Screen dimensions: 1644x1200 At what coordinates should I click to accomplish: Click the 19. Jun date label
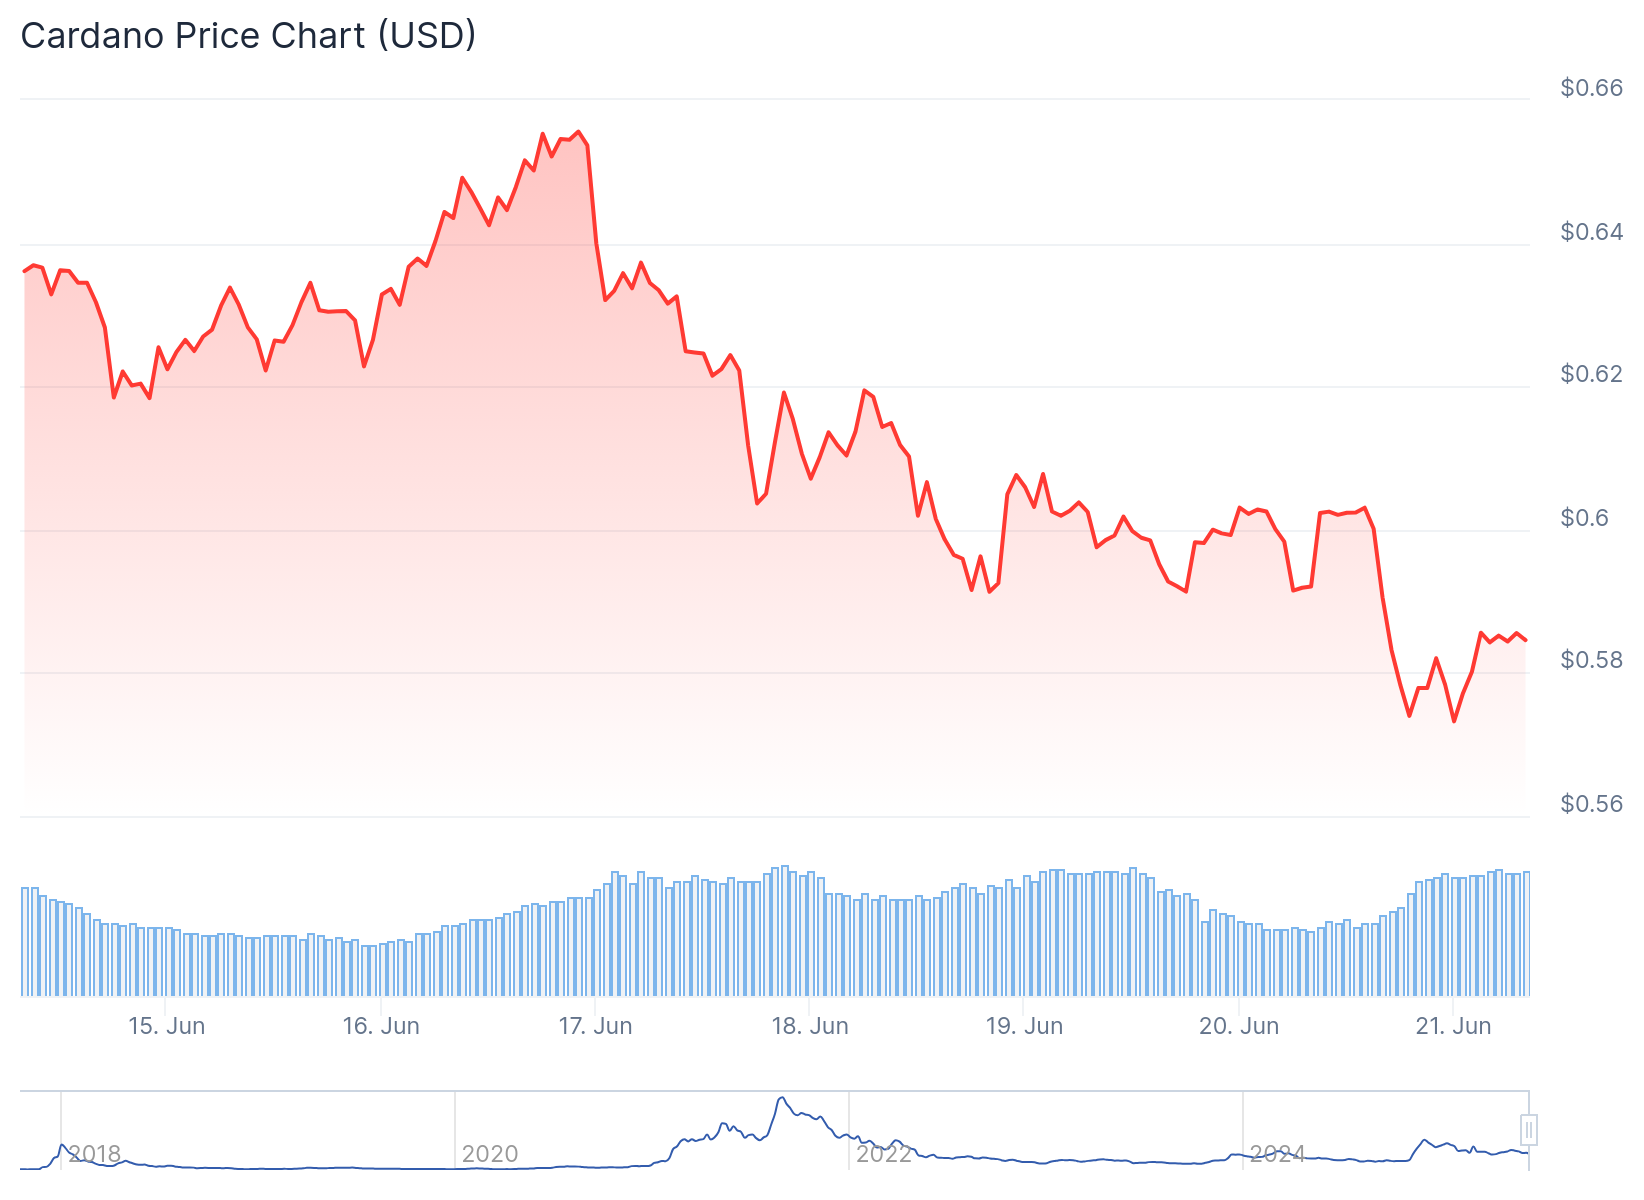click(x=1024, y=1026)
